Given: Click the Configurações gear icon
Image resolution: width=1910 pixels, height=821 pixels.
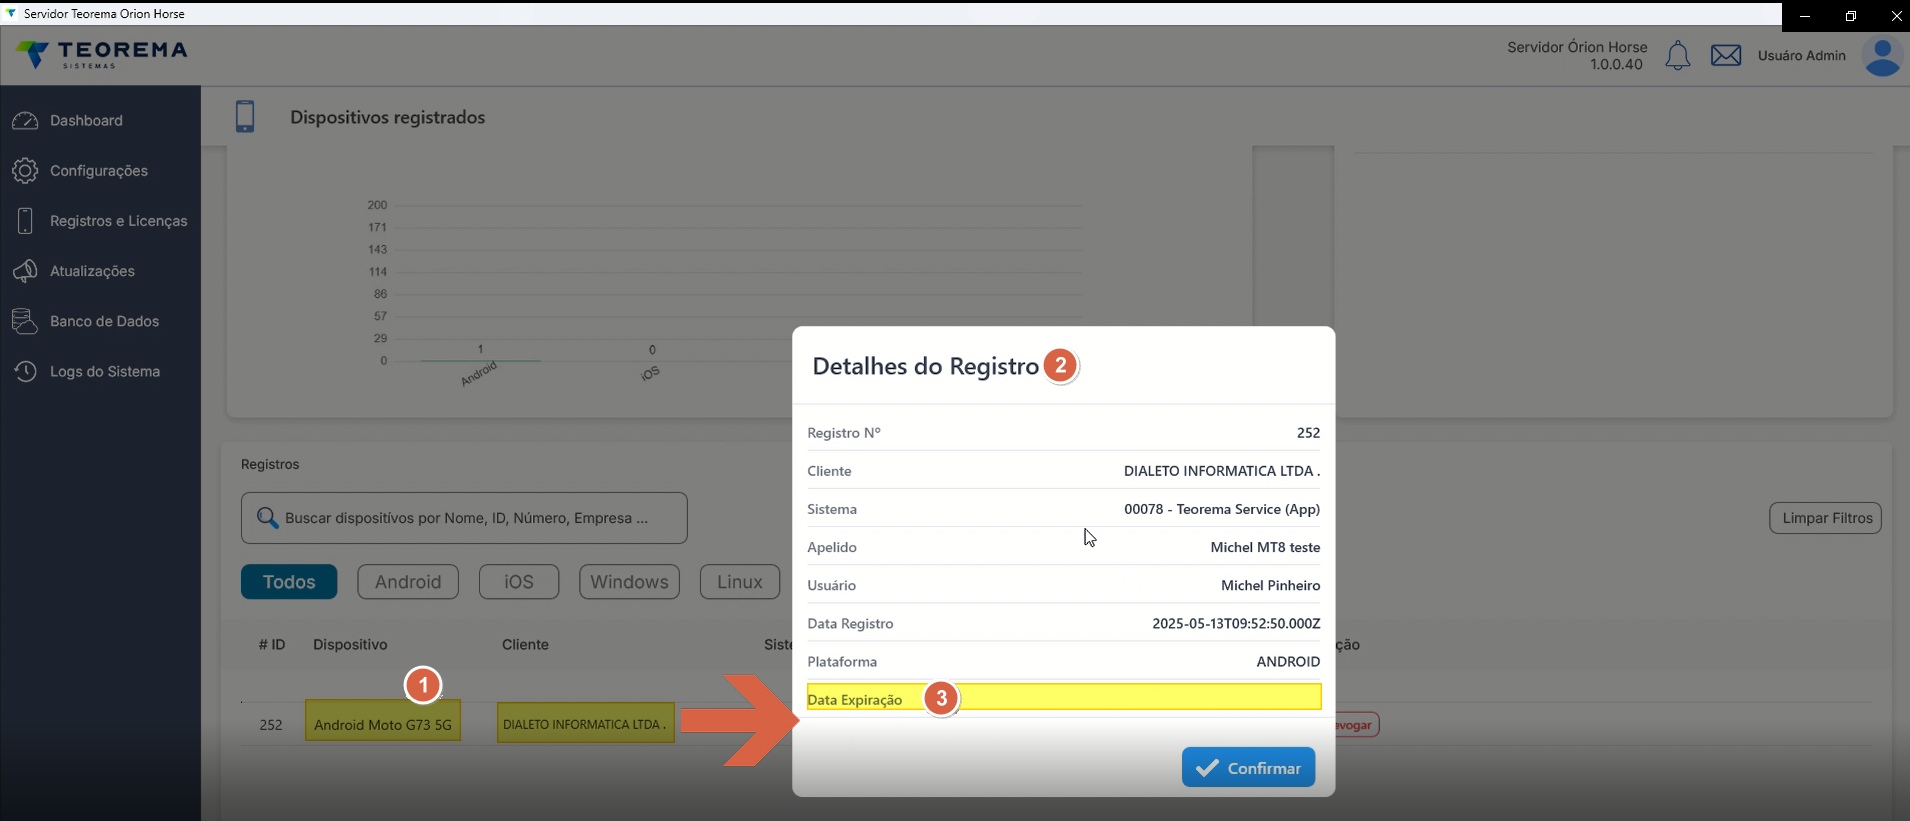Looking at the screenshot, I should [x=25, y=171].
